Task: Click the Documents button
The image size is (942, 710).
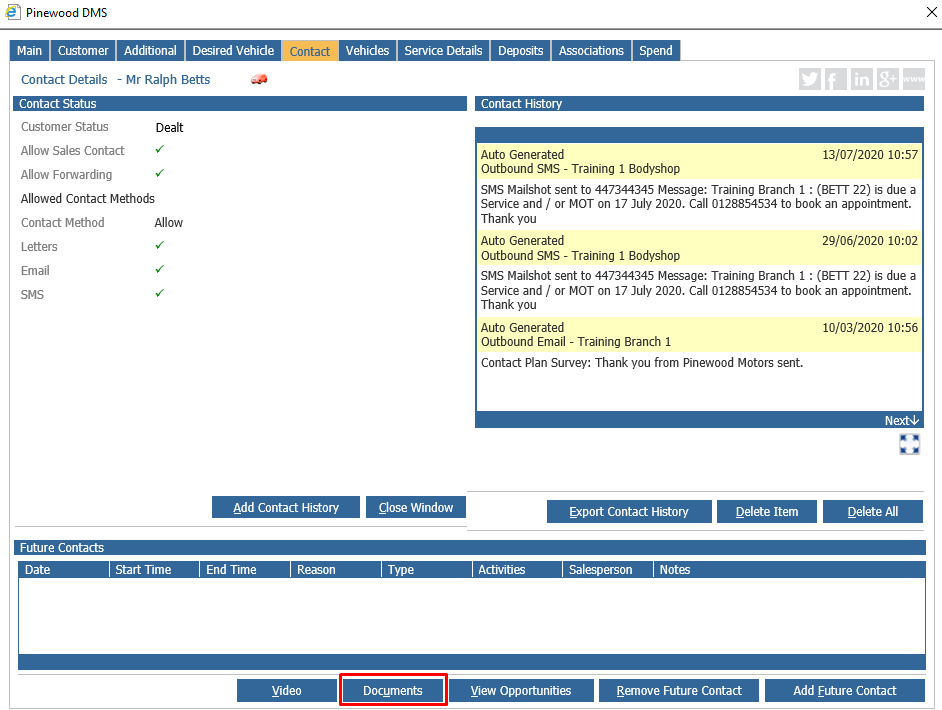Action: tap(393, 691)
